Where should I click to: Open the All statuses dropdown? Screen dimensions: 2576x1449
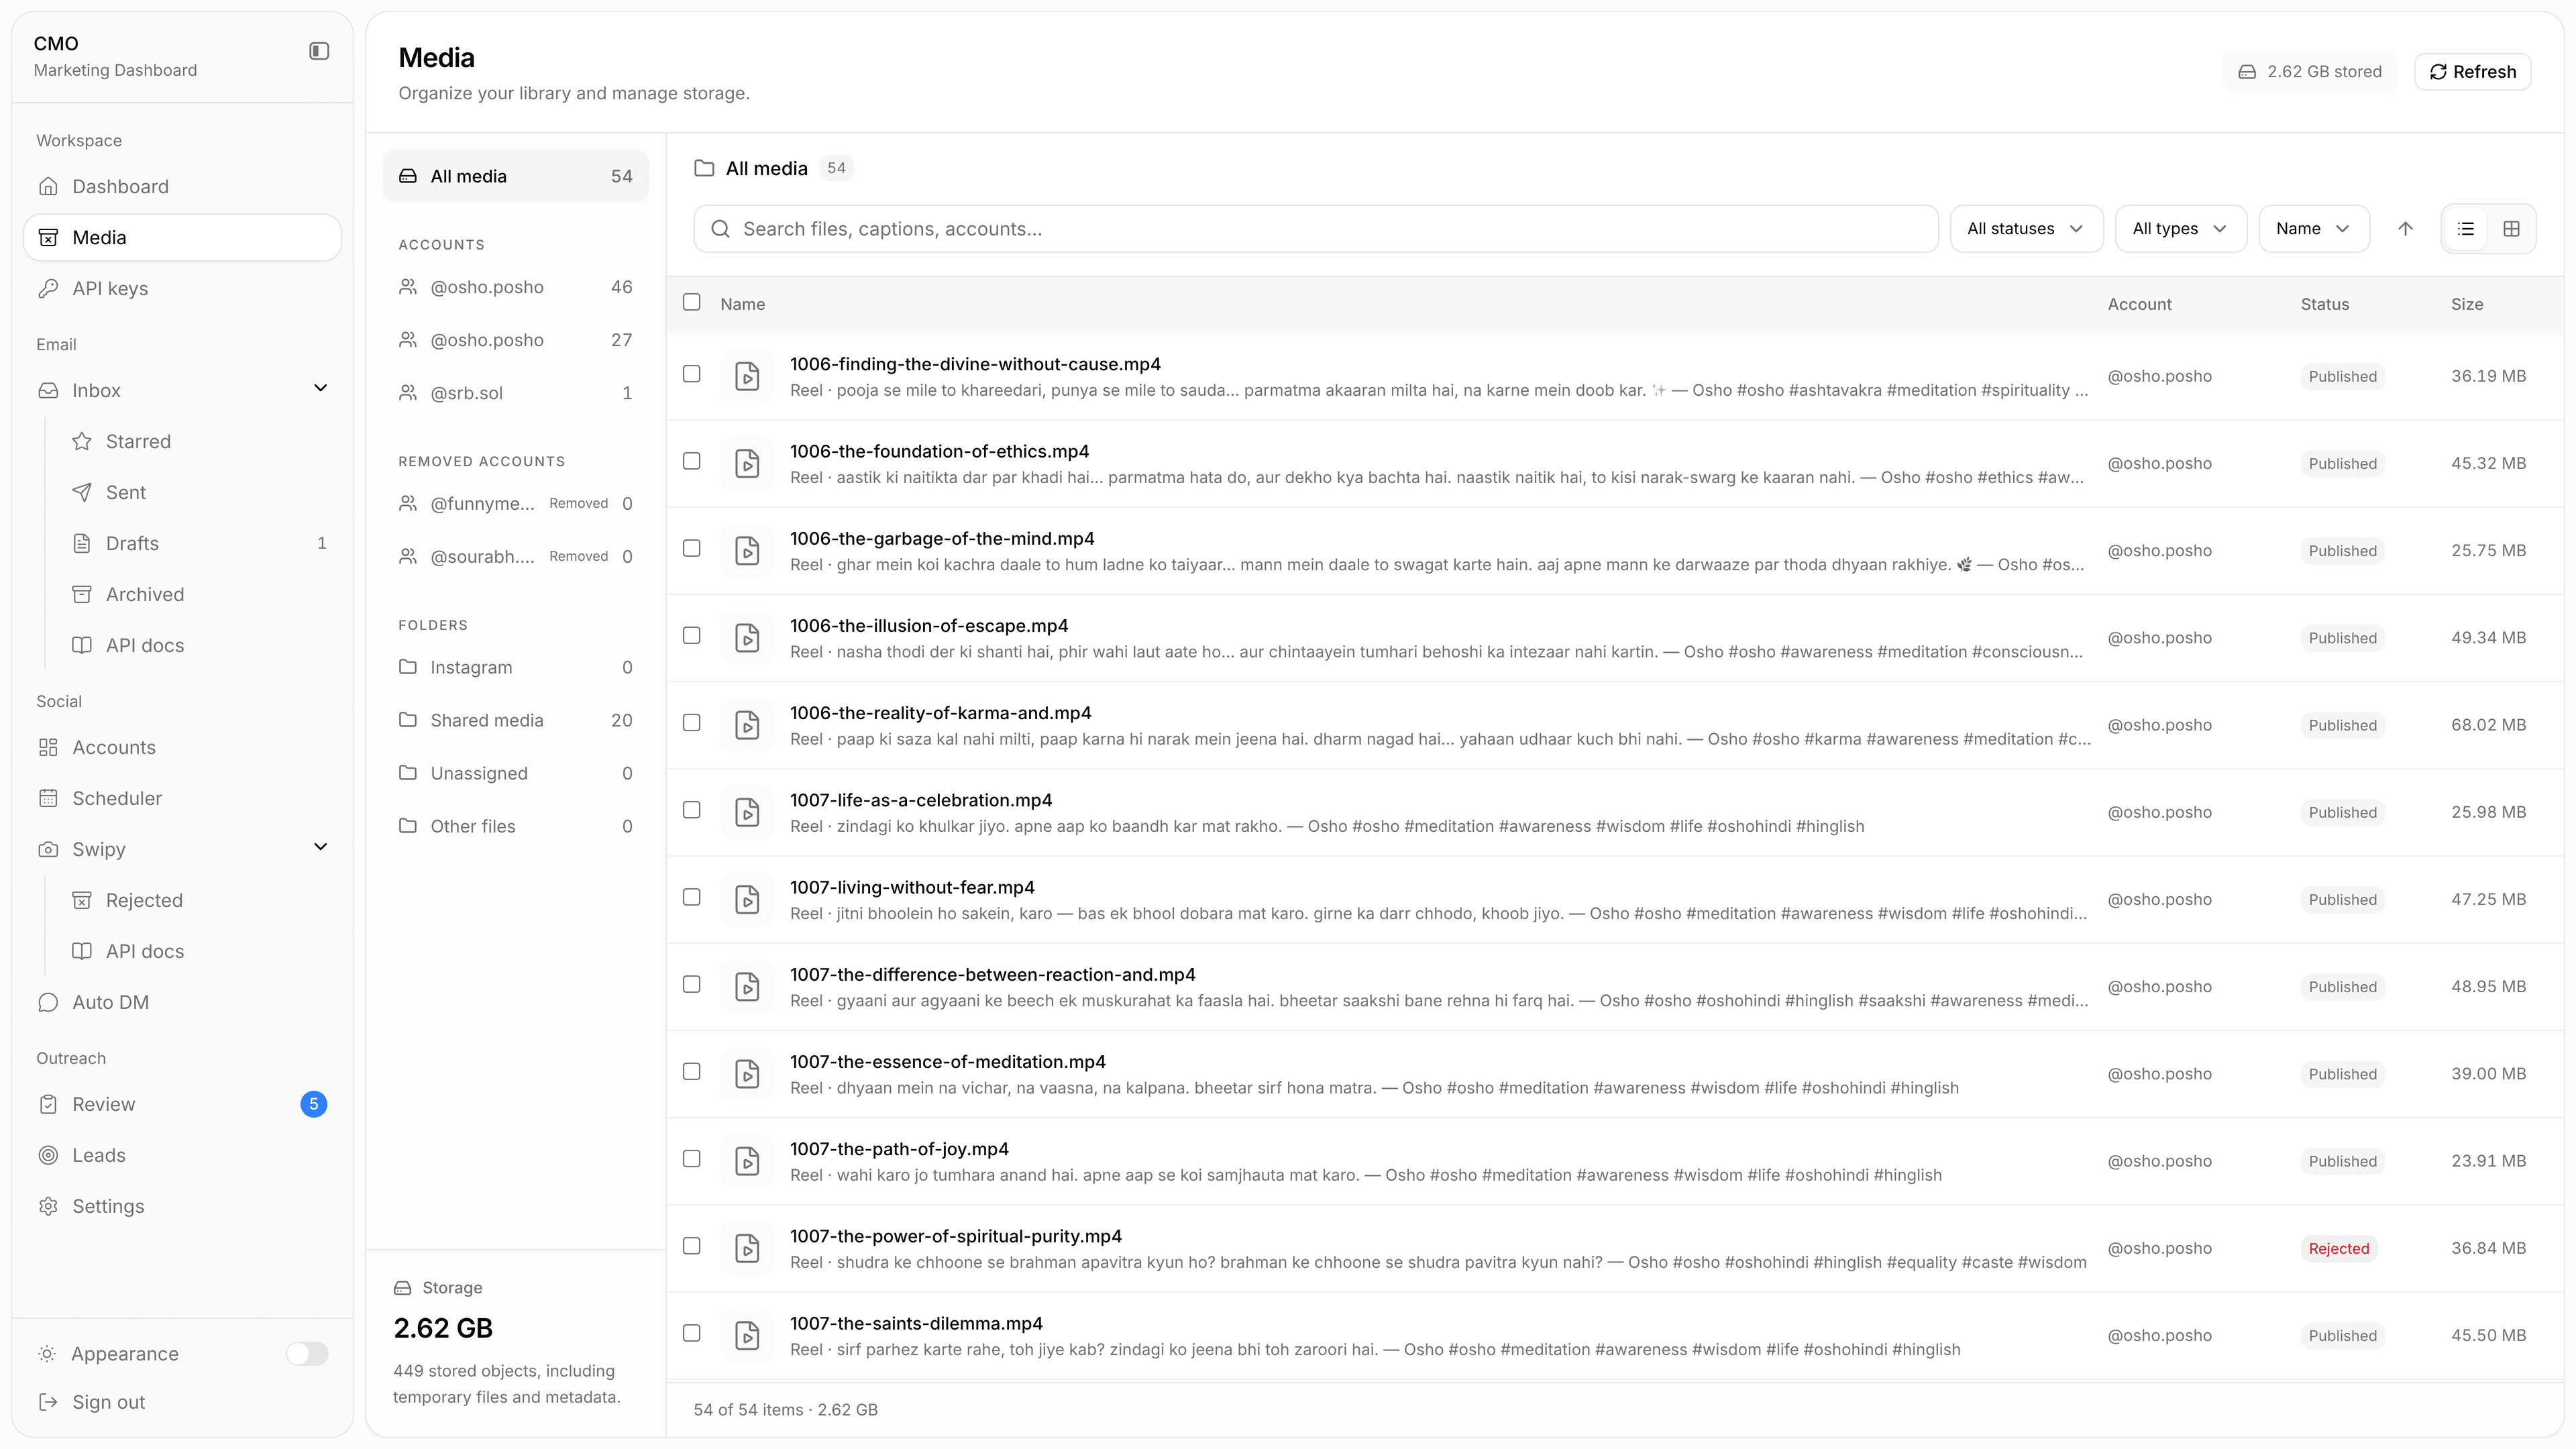pyautogui.click(x=2026, y=229)
